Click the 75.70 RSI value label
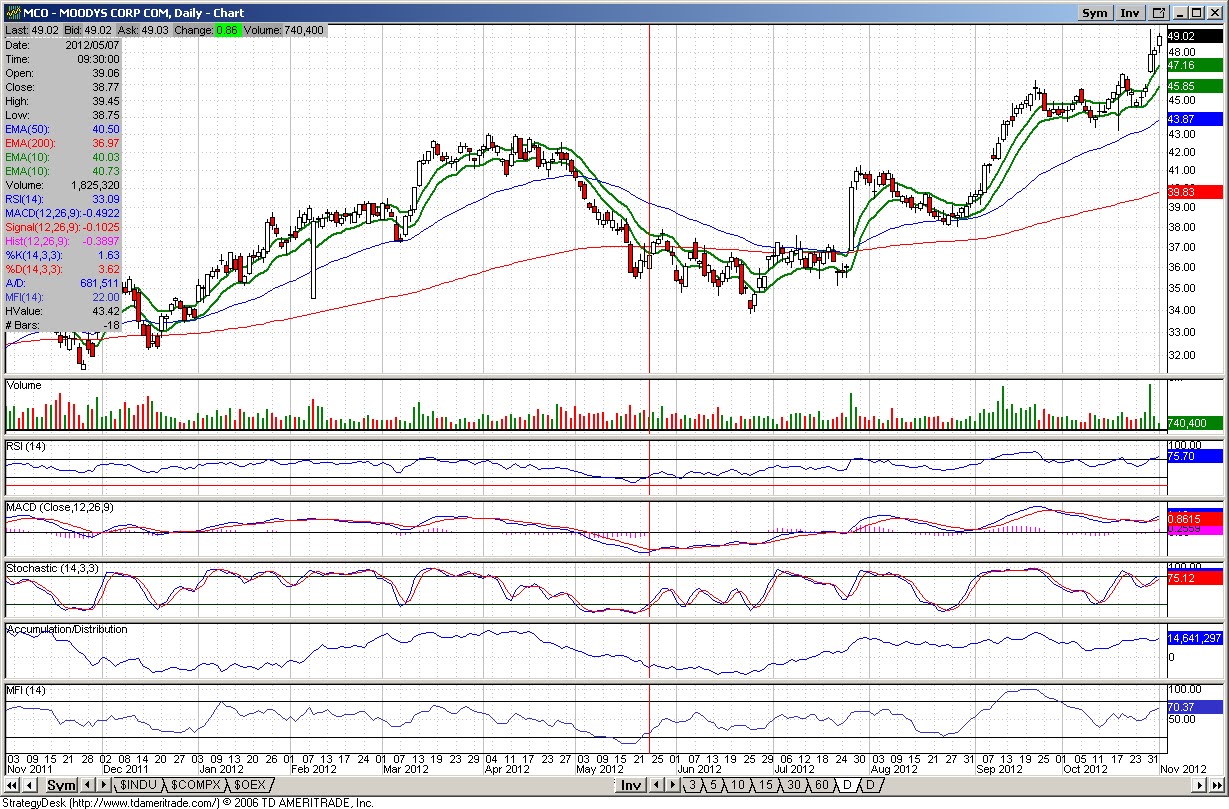Viewport: 1229px width, 809px height. tap(1194, 456)
